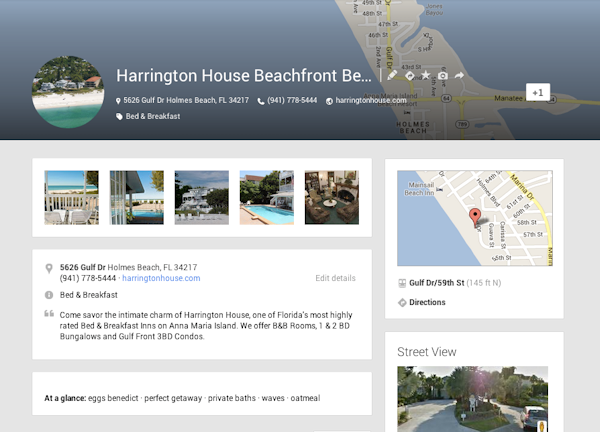Viewport: 600px width, 432px height.
Task: Click phone number (941) 778-5444 in details card
Action: coord(88,278)
